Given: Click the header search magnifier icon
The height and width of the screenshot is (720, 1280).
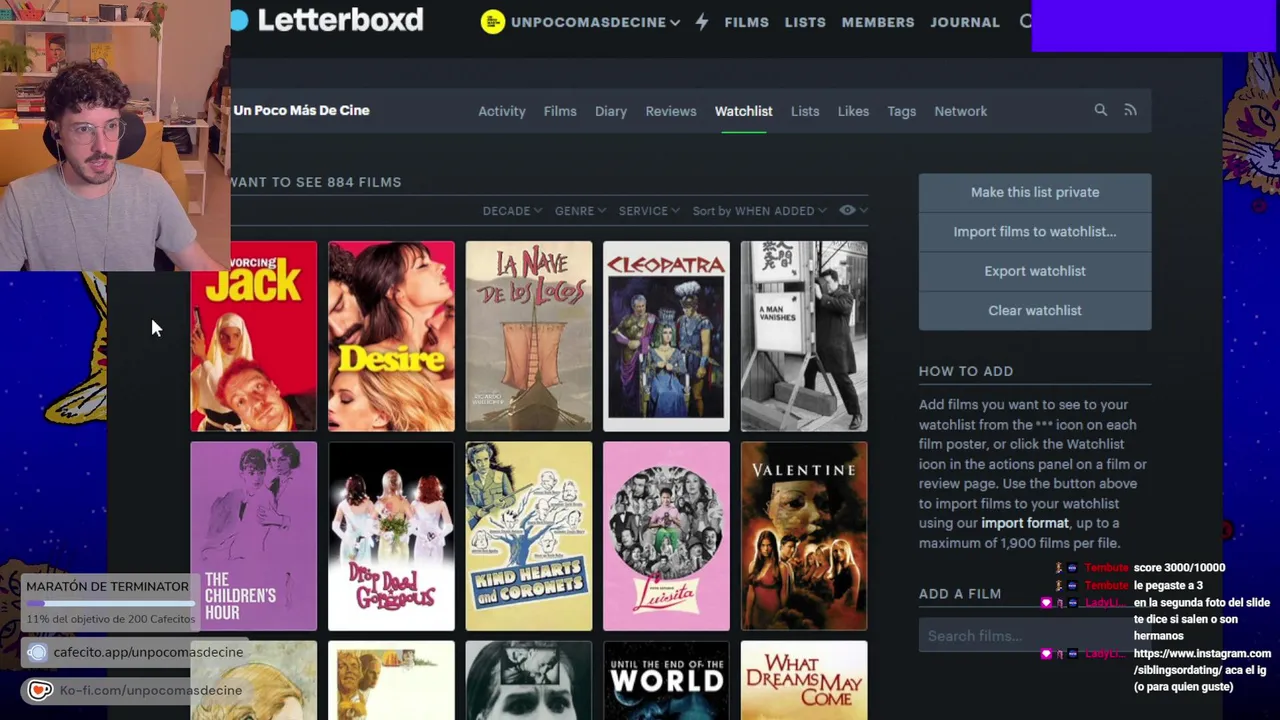Looking at the screenshot, I should [x=1025, y=21].
